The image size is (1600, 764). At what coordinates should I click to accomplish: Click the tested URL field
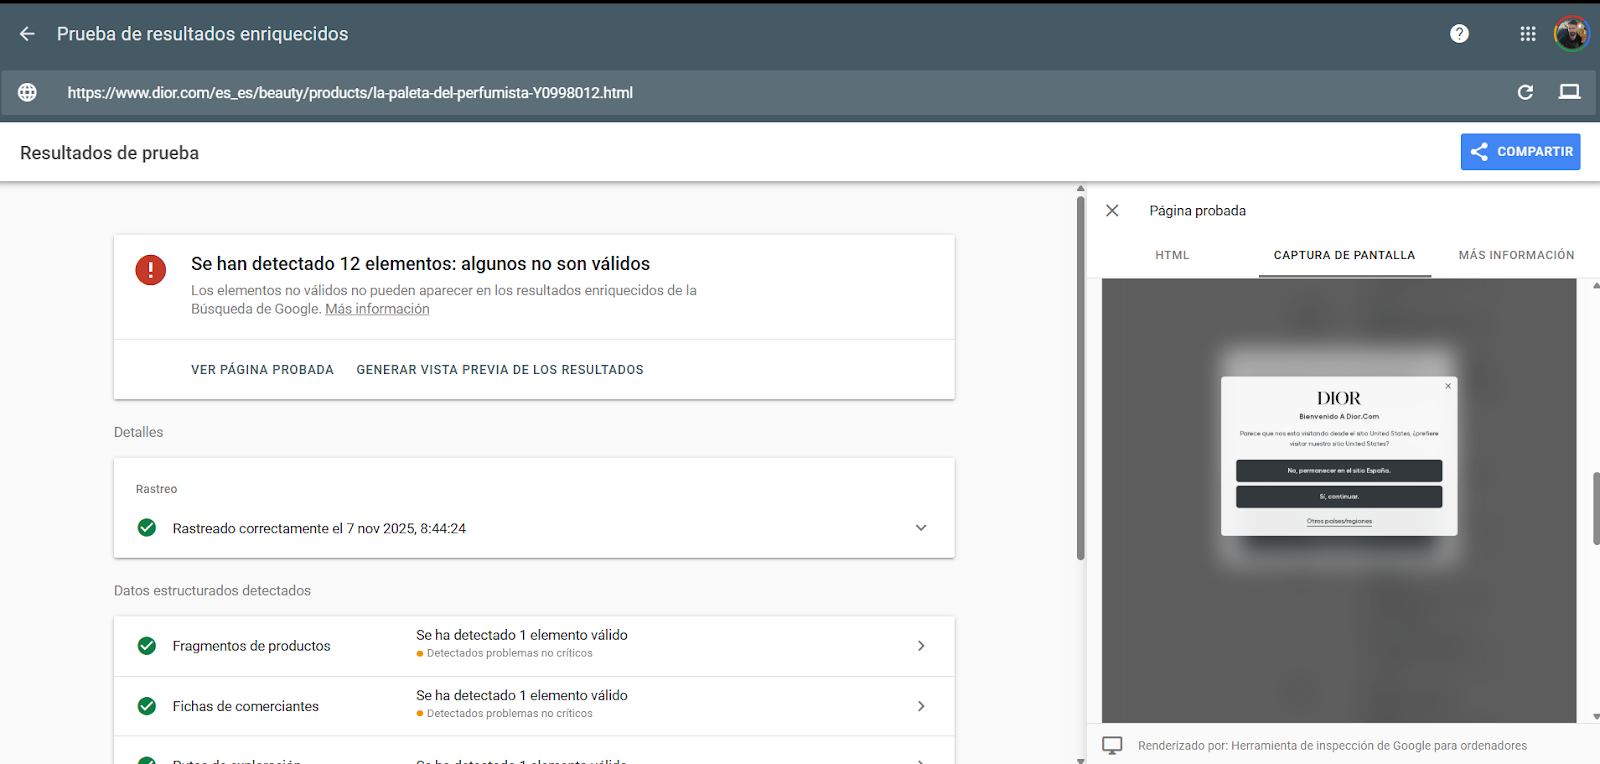[350, 93]
